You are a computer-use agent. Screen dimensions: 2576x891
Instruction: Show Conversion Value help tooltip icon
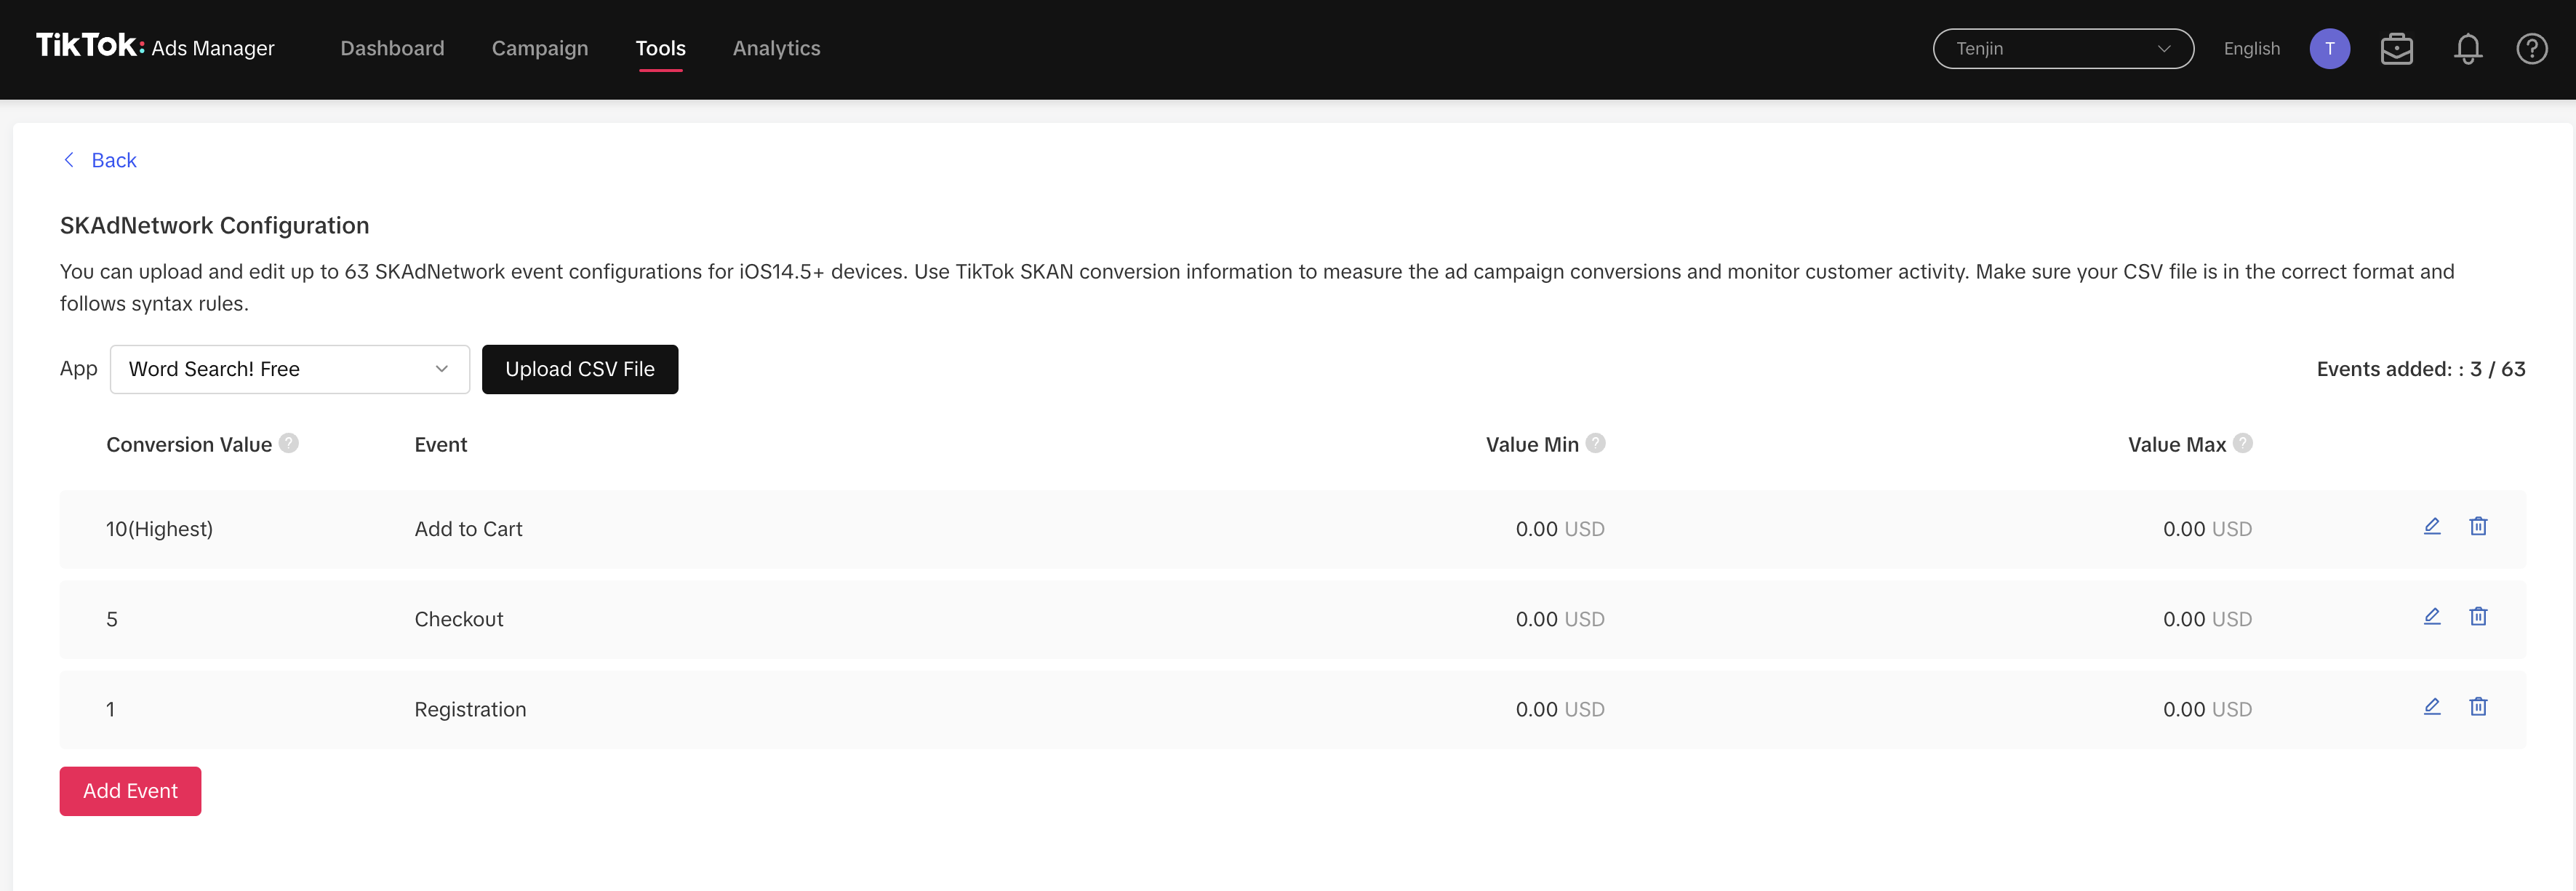289,443
